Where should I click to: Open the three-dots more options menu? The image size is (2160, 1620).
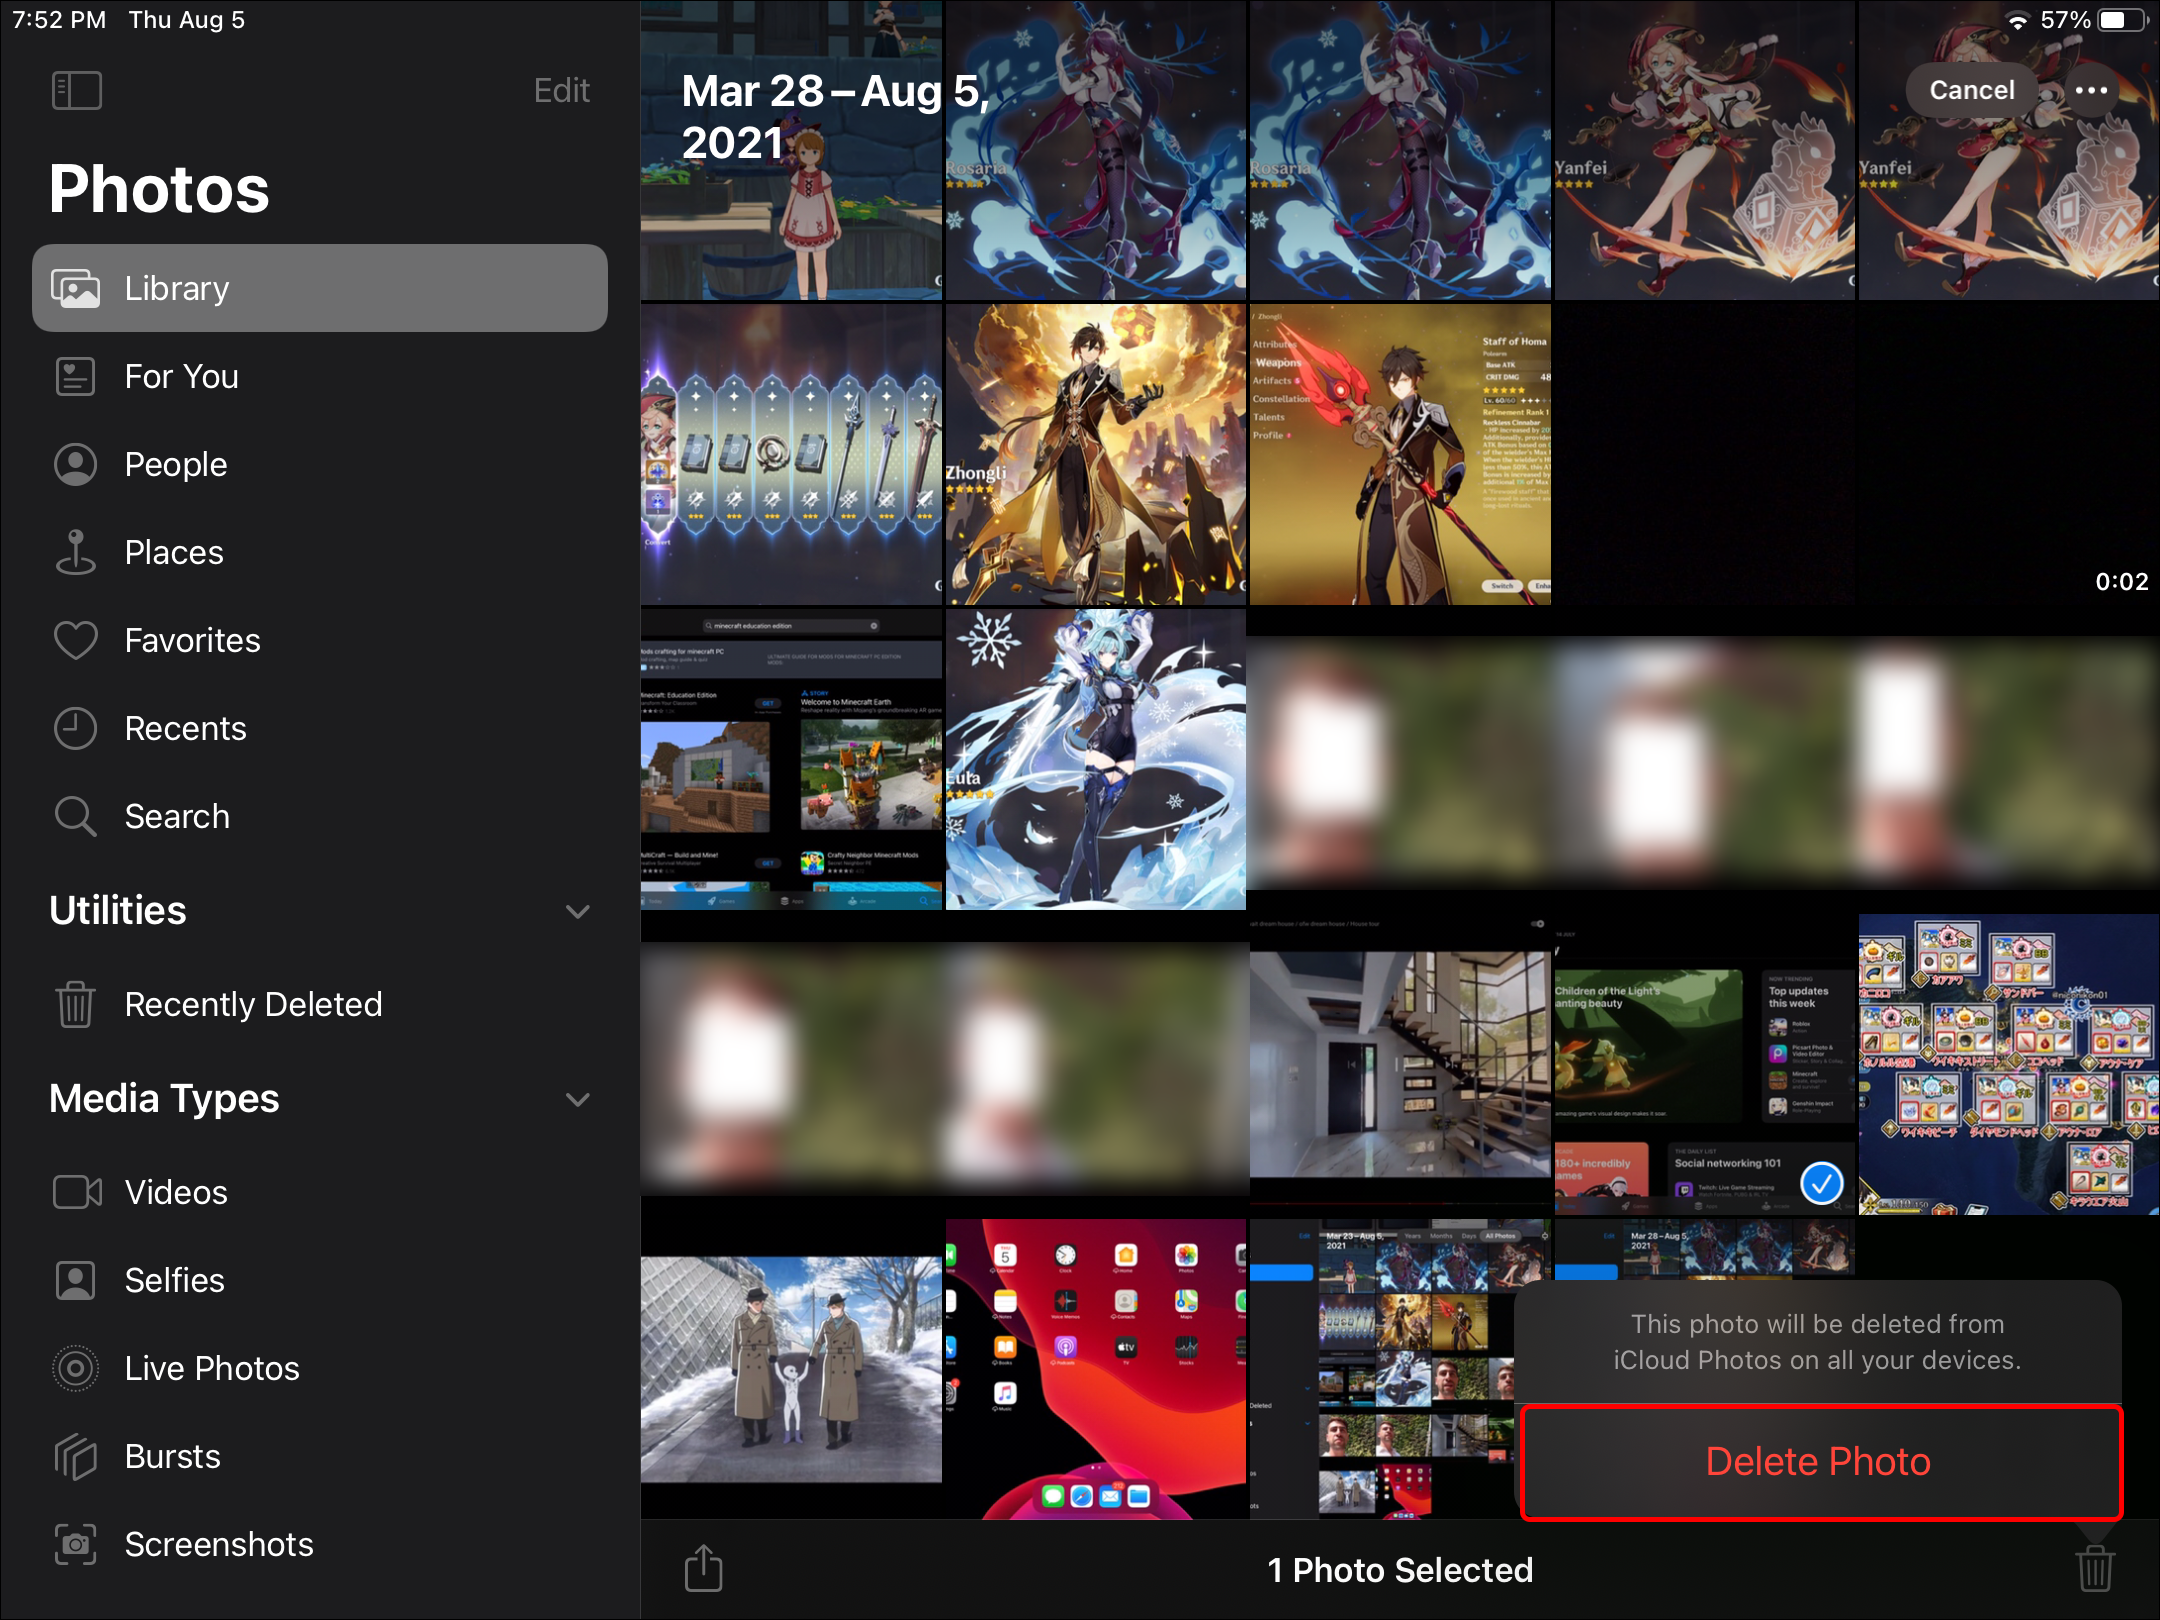pos(2091,90)
